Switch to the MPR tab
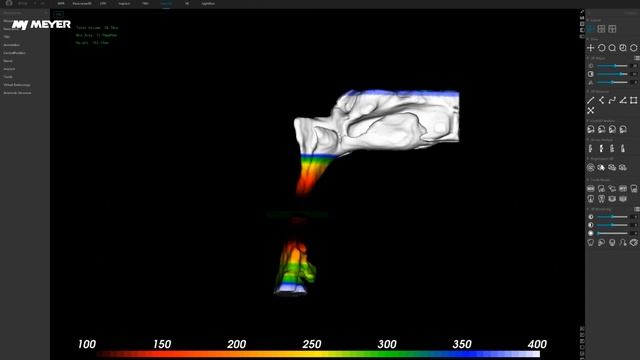 [x=61, y=3]
